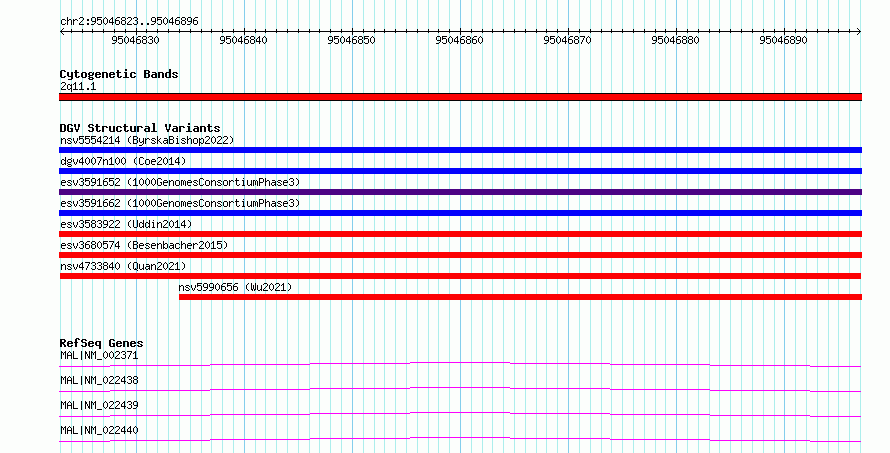
Task: Open variant nsv5554214 (ByrskaBishop2022) label
Action: (x=147, y=140)
